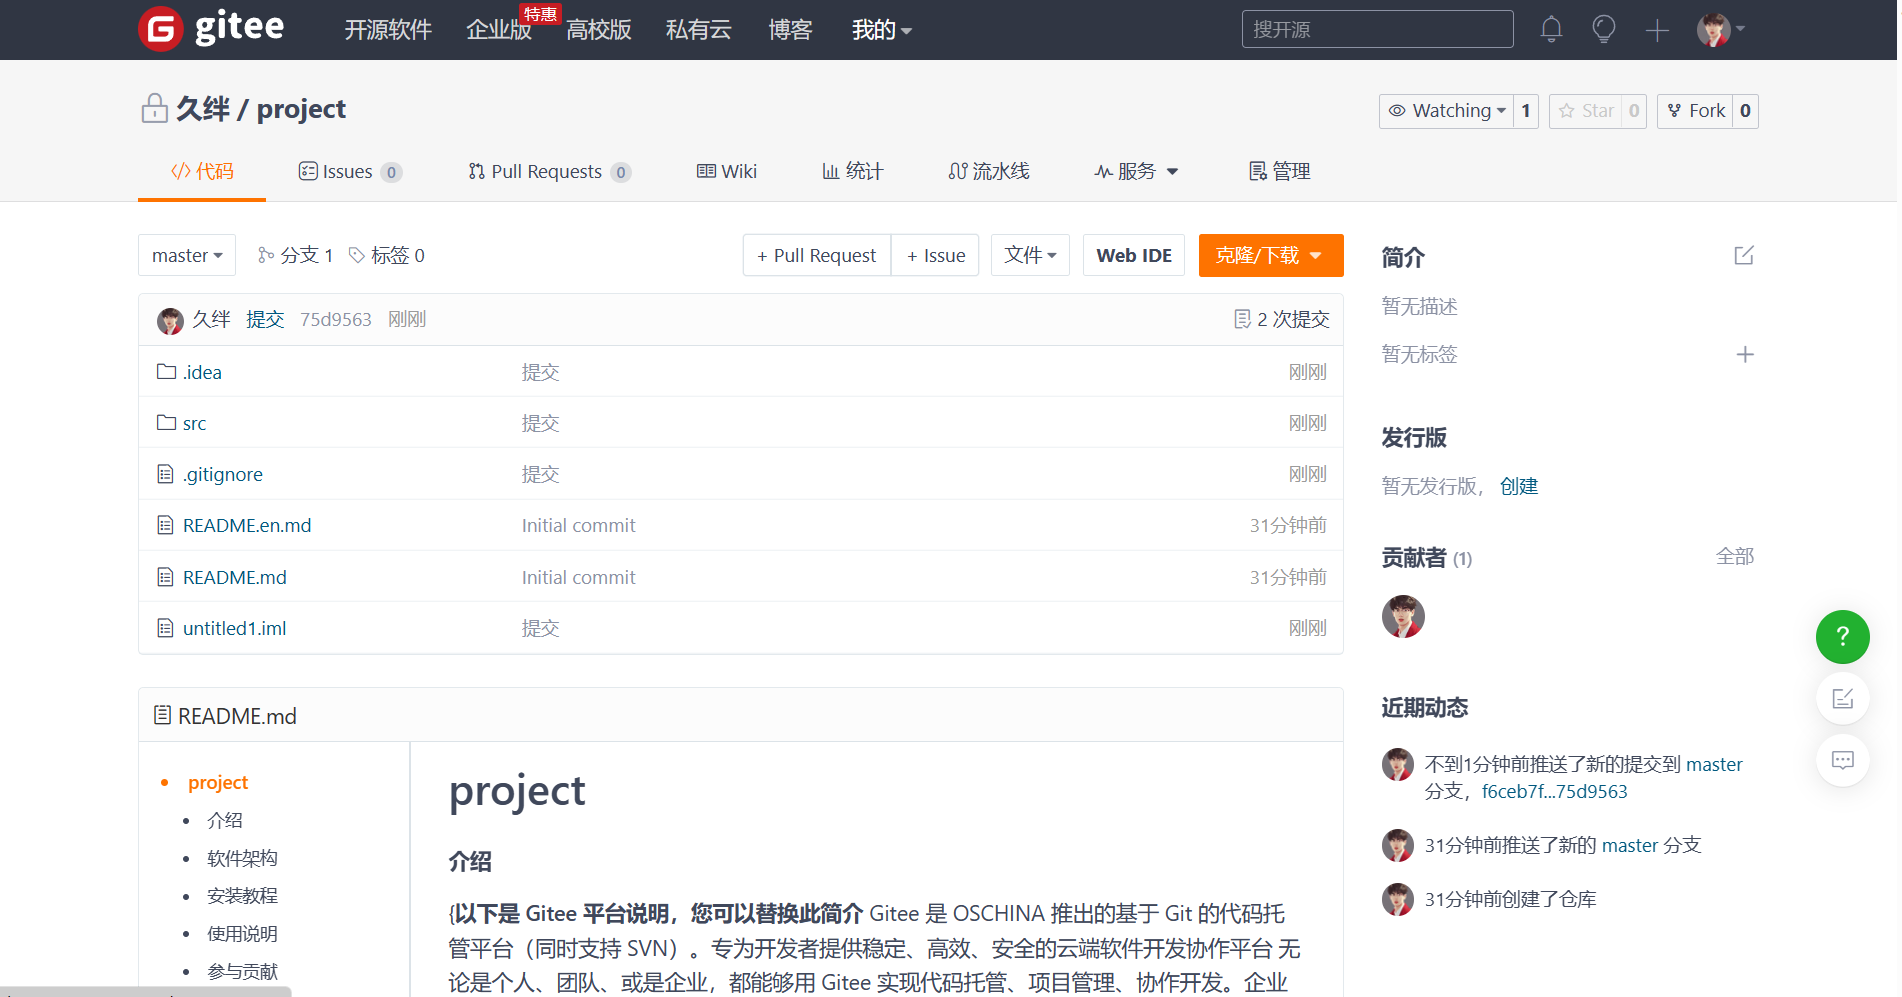Click the plus icon to add tags

[1745, 354]
